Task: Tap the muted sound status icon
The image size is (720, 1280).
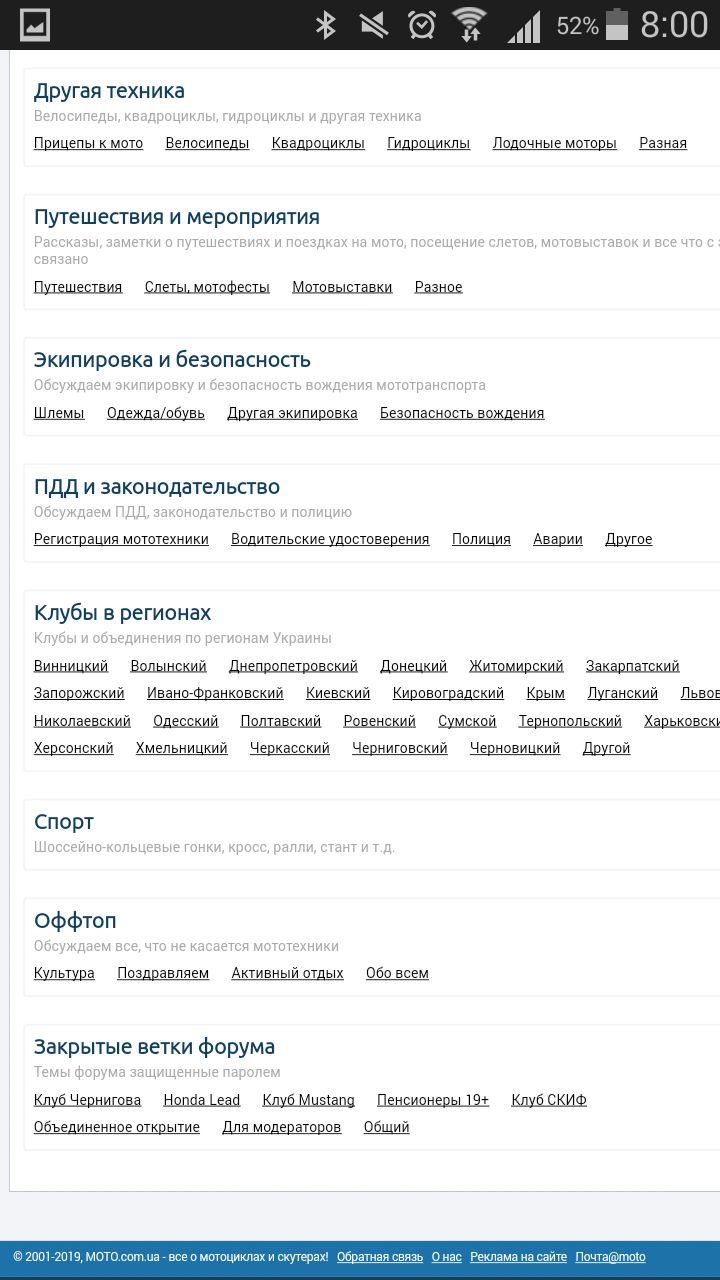Action: 374,25
